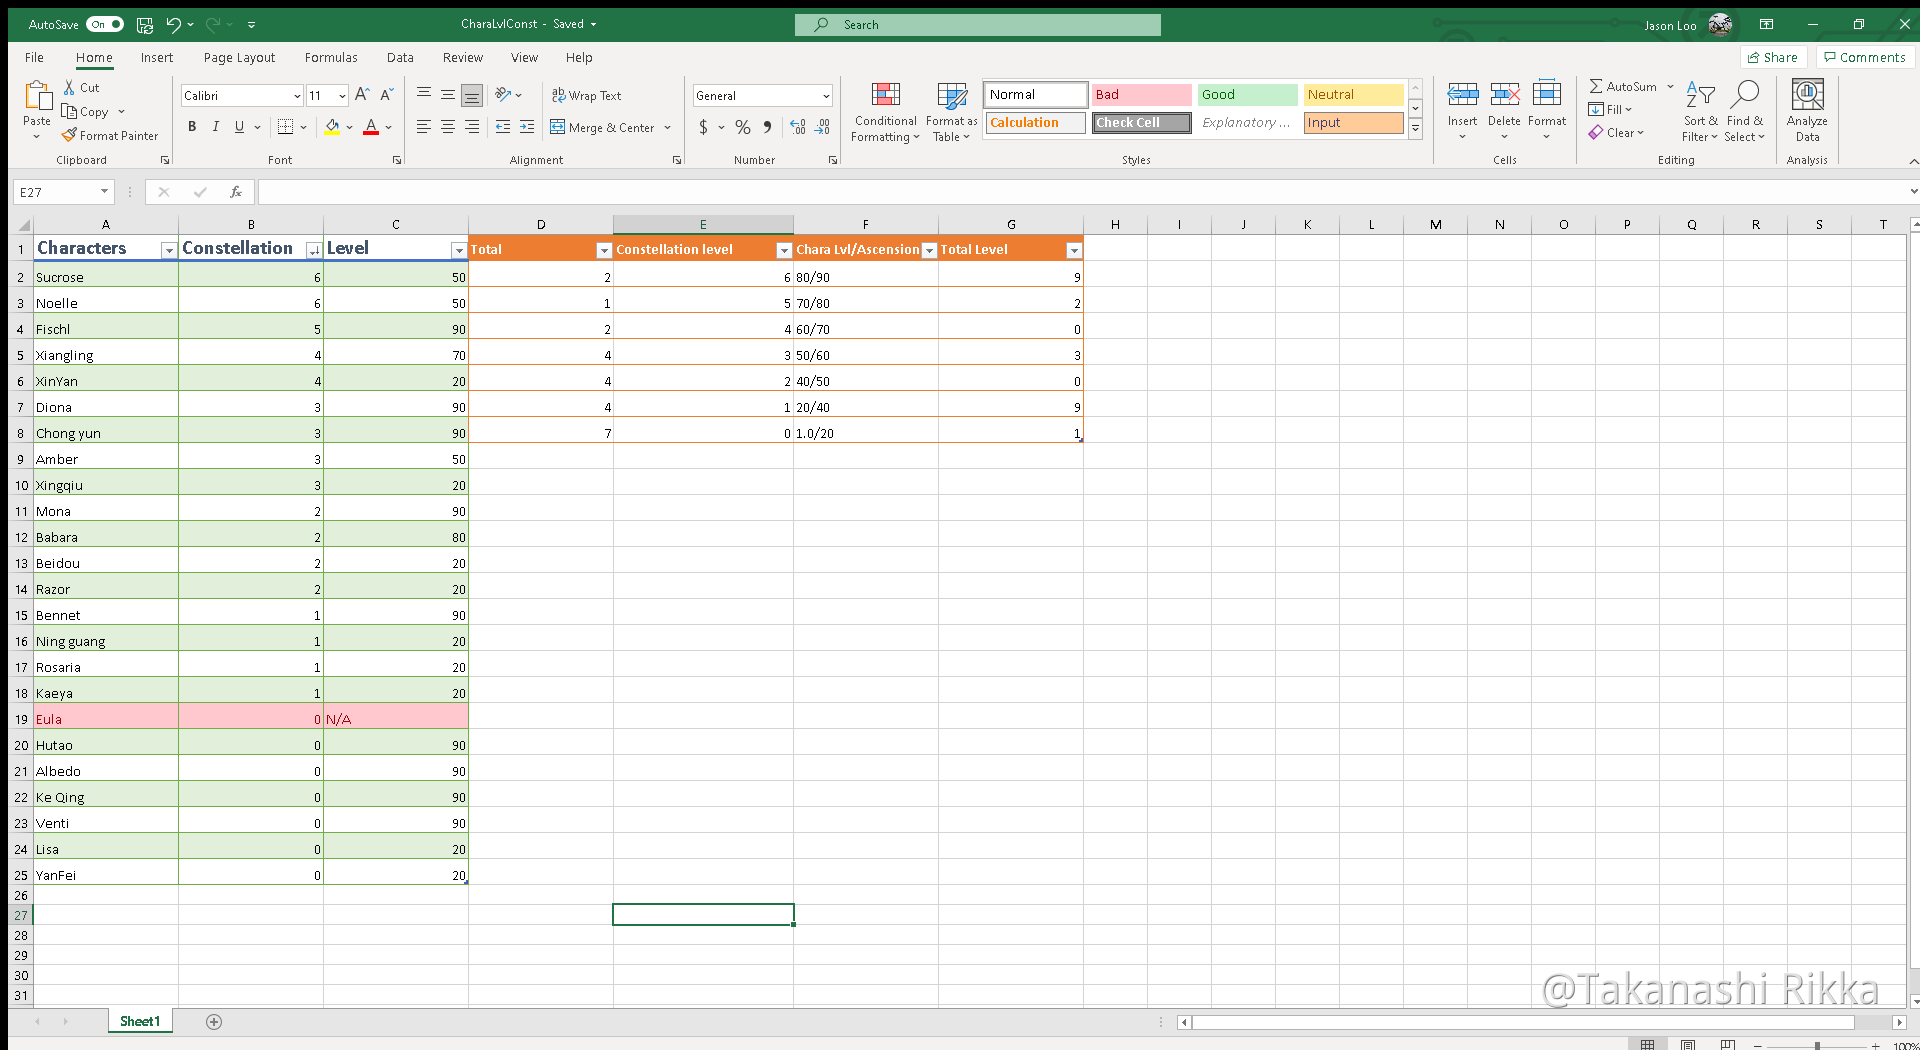Open Conditional Formatting menu
Screen dimensions: 1920x1050
[885, 112]
